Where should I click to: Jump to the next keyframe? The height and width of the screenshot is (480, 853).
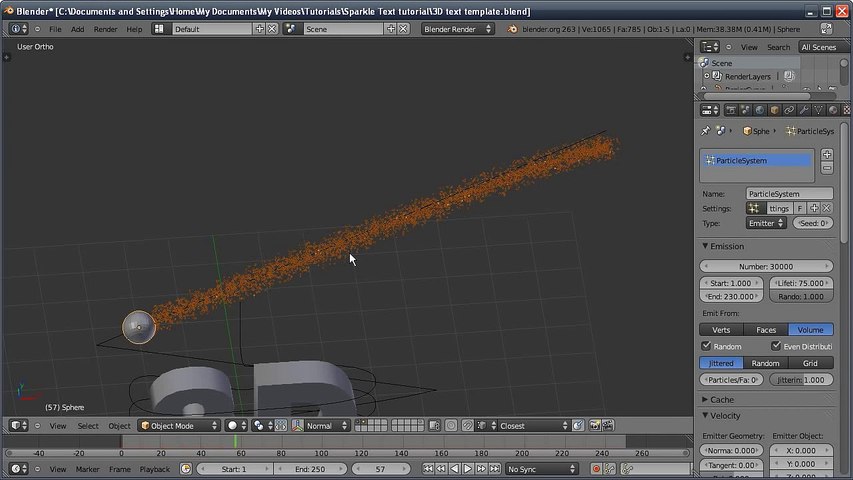[x=481, y=469]
